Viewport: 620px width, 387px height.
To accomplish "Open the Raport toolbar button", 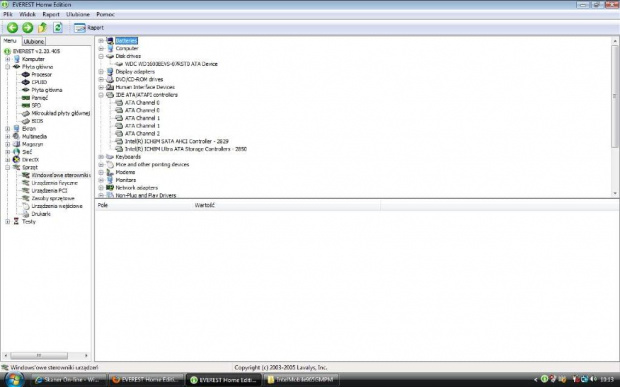I will [x=89, y=28].
